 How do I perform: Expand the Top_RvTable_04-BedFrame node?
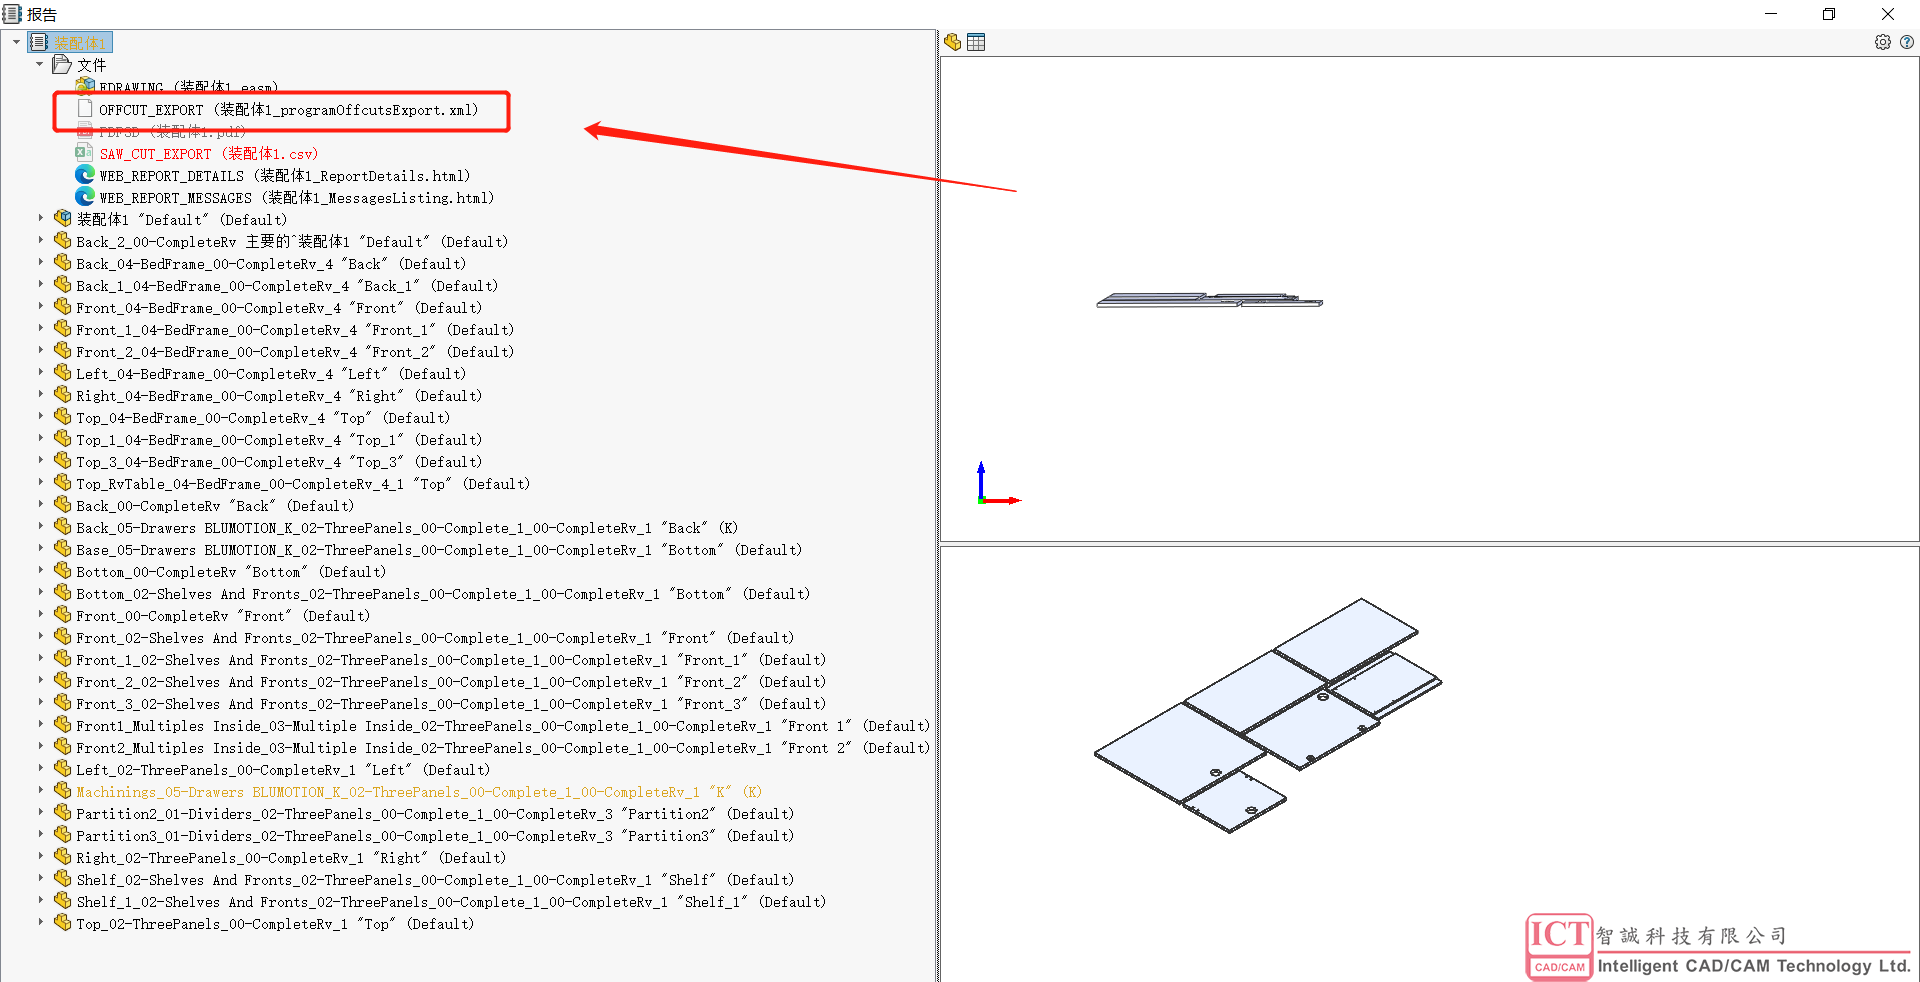[x=40, y=483]
